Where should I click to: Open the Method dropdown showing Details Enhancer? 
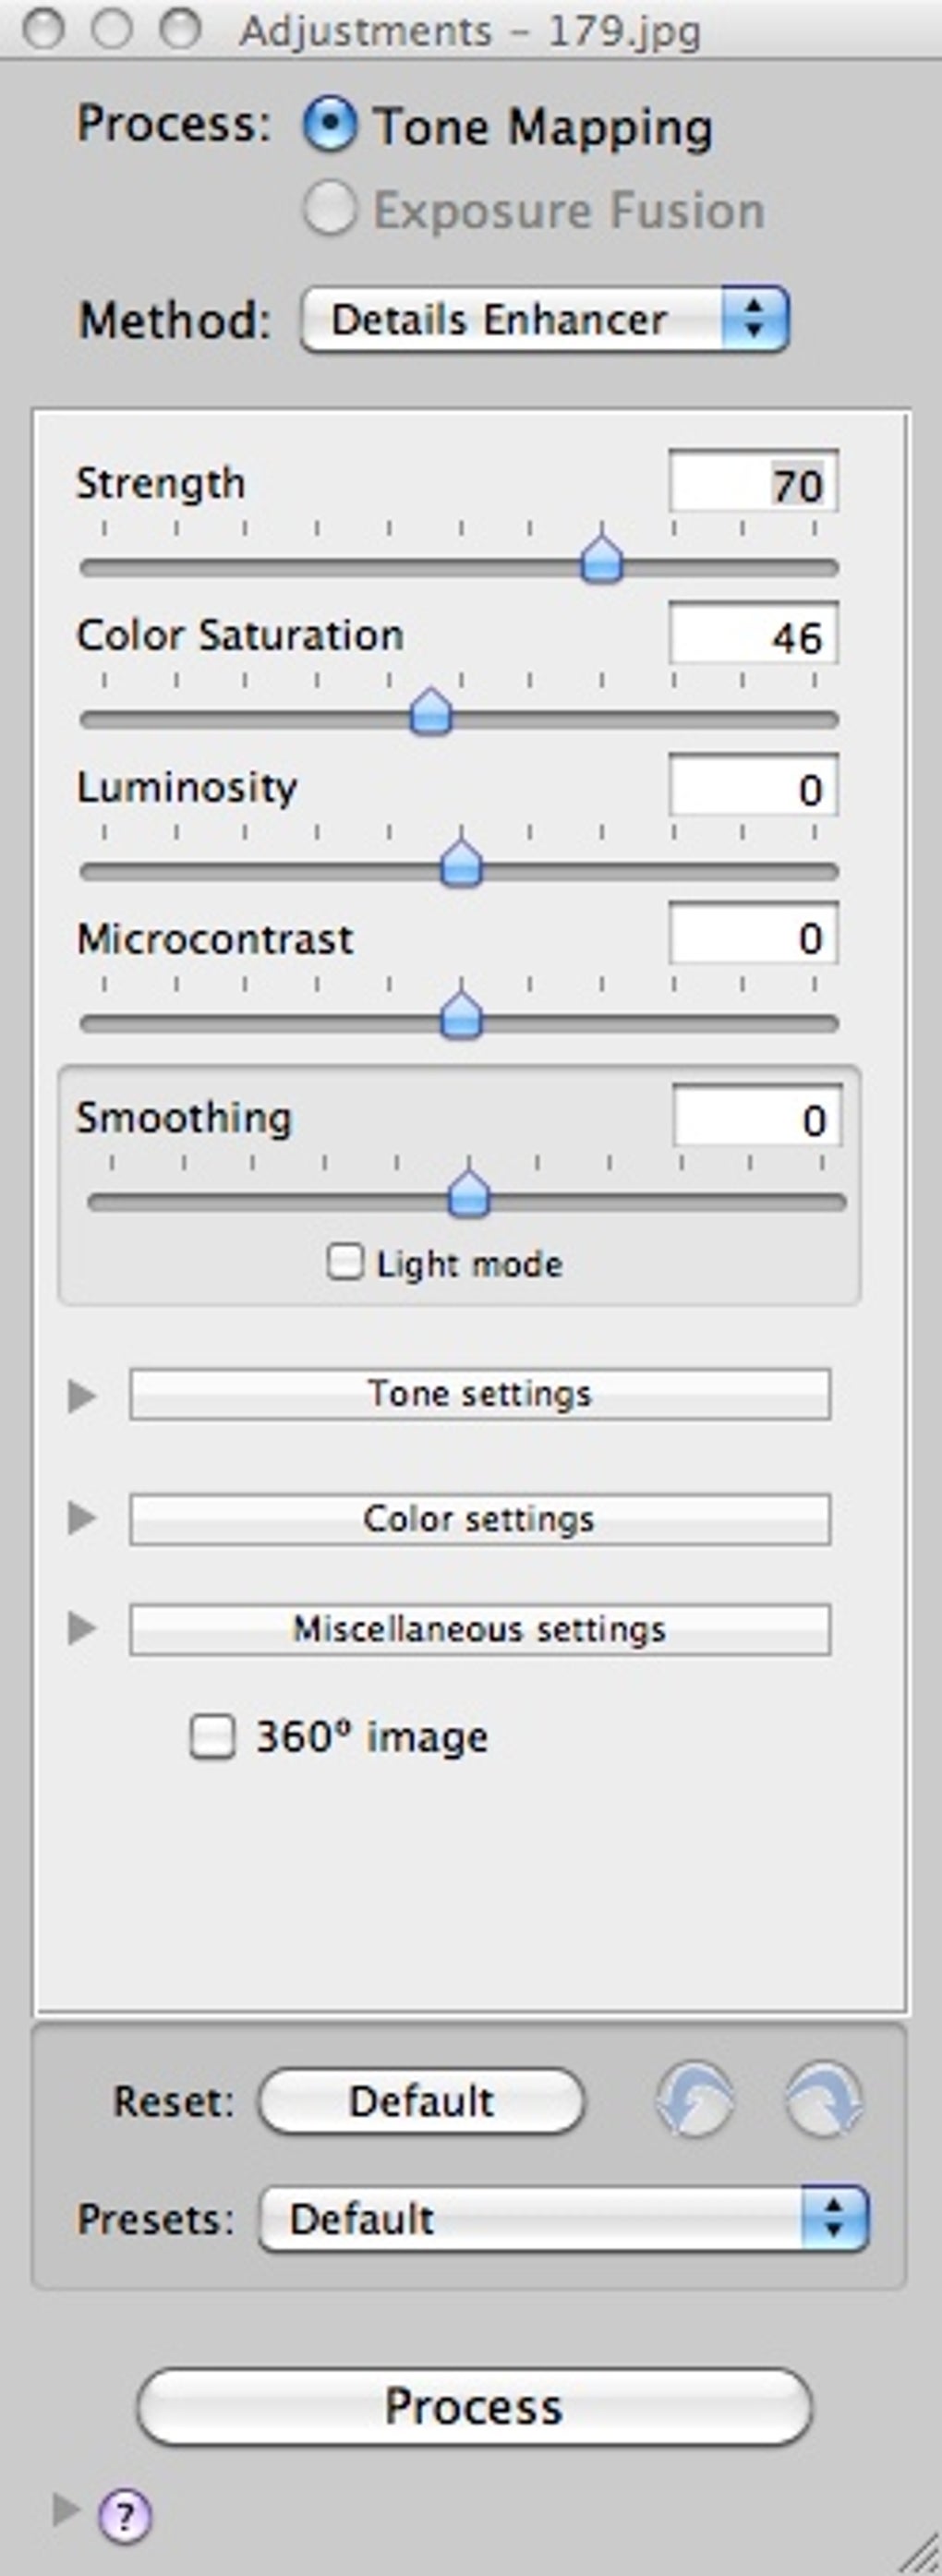tap(545, 320)
